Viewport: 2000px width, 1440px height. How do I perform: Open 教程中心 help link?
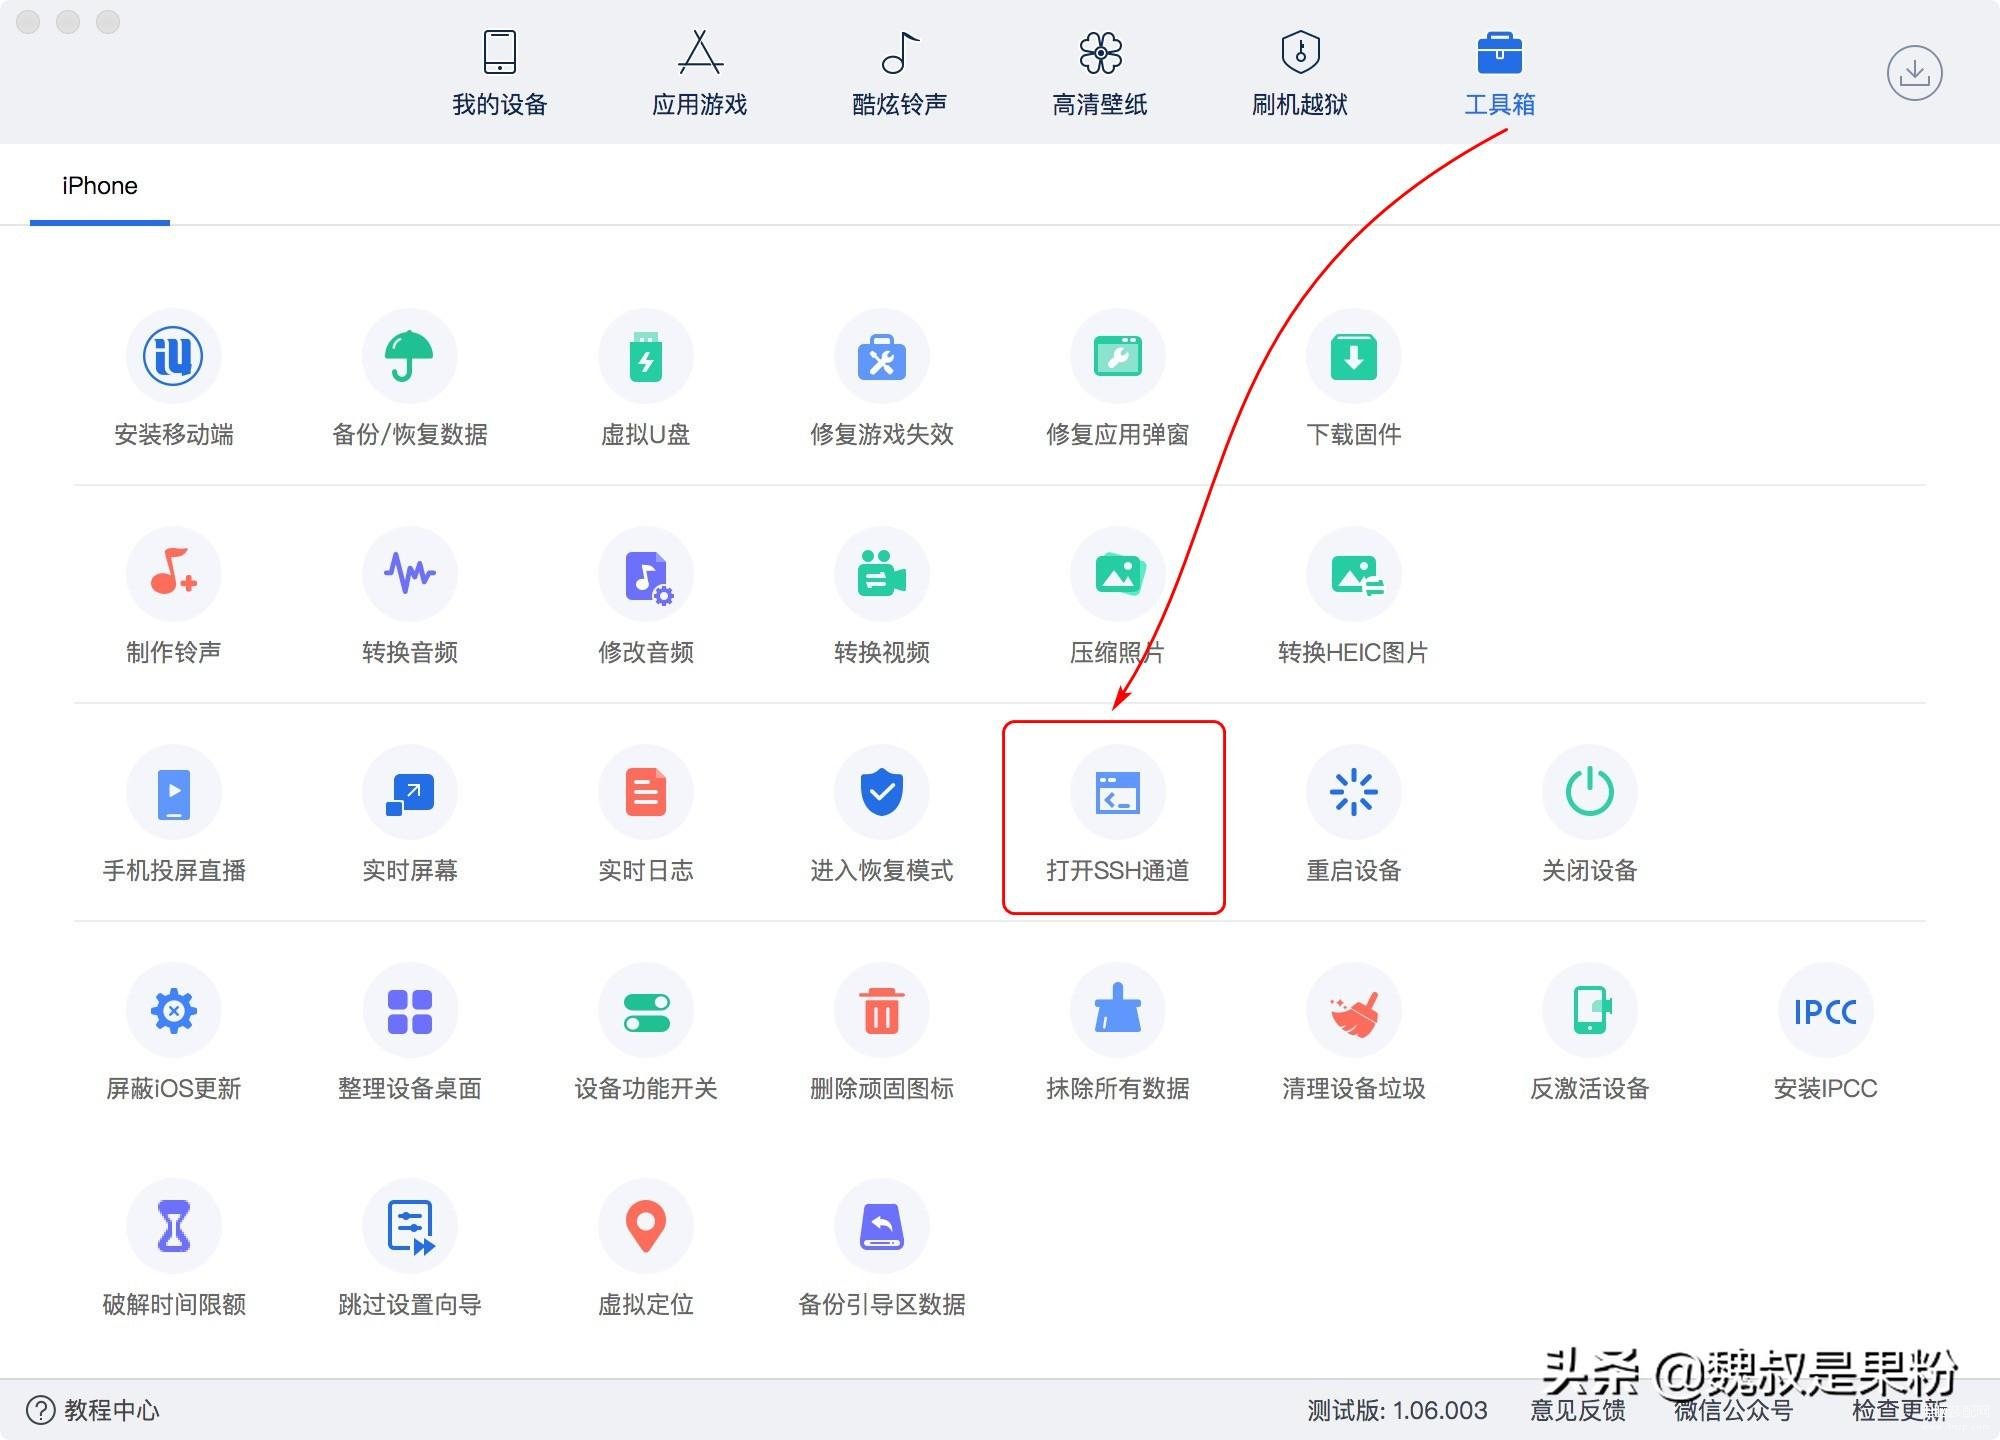(x=92, y=1410)
